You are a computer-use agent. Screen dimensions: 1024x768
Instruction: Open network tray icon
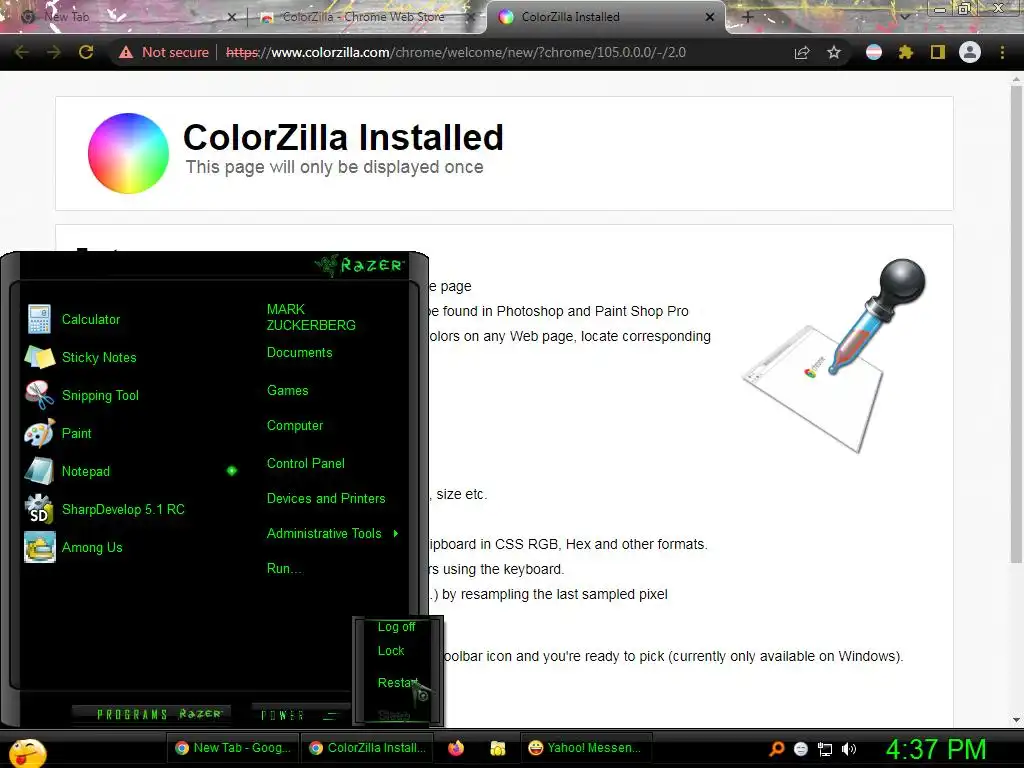tap(825, 749)
